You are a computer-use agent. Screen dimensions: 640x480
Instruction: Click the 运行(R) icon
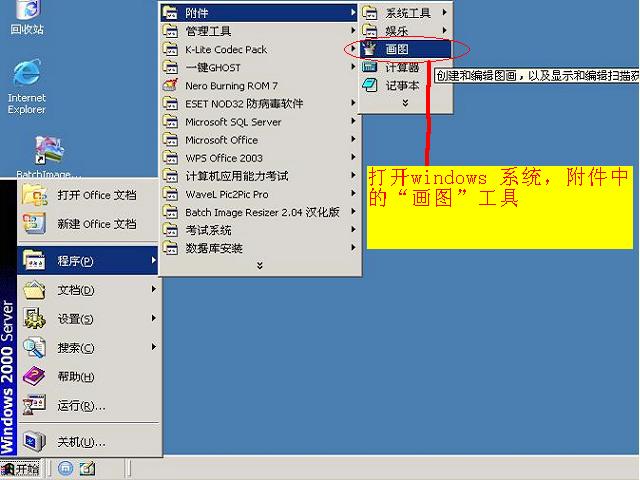click(x=34, y=405)
